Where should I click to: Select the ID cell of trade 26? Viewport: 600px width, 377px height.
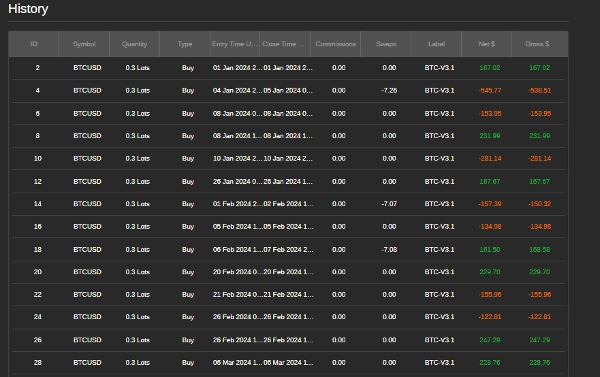(x=38, y=340)
